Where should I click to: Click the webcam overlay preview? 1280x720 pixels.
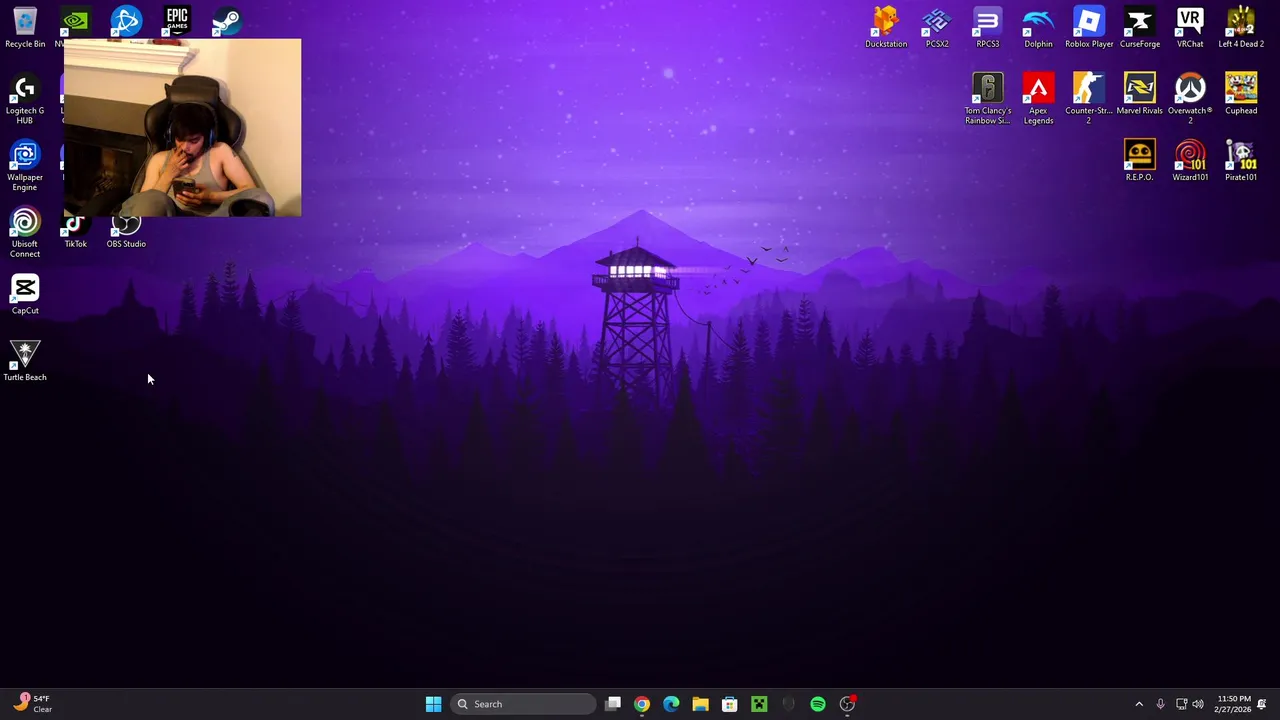182,128
